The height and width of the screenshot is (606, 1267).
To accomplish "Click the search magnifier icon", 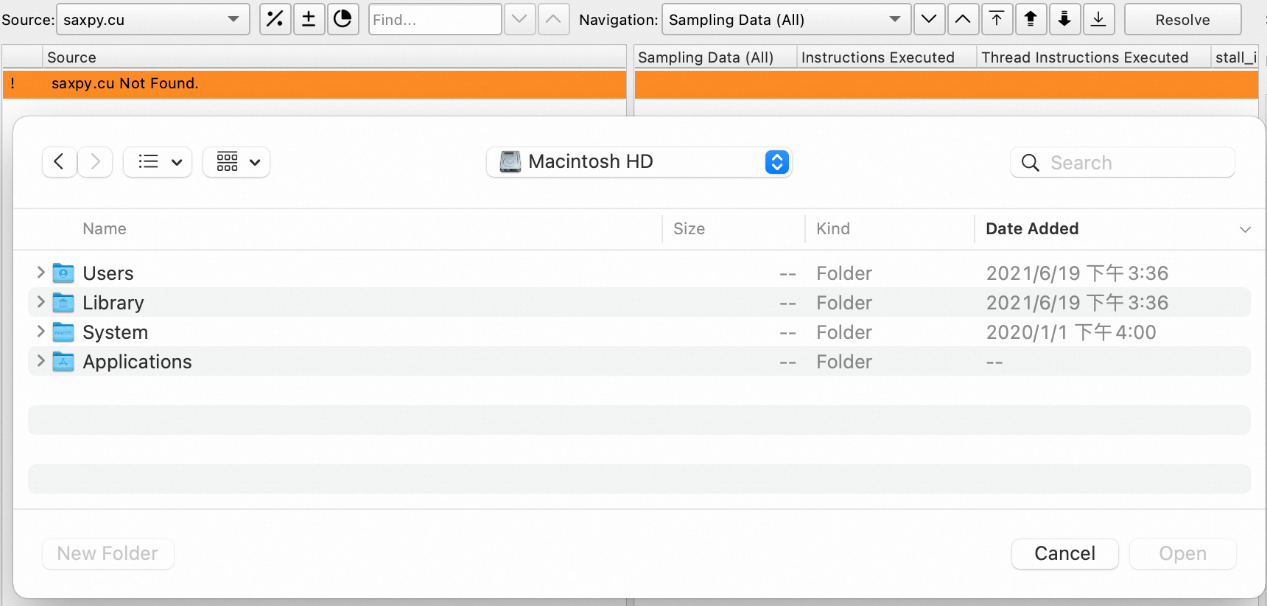I will click(1030, 163).
